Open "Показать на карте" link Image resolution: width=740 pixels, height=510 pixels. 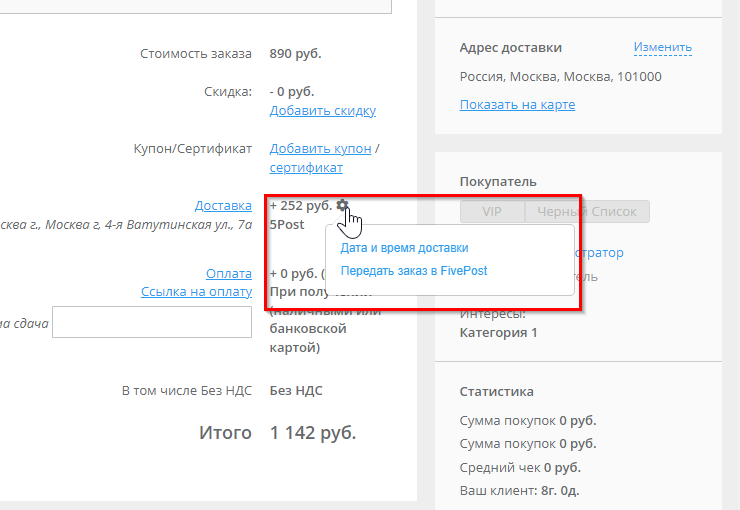(x=517, y=105)
